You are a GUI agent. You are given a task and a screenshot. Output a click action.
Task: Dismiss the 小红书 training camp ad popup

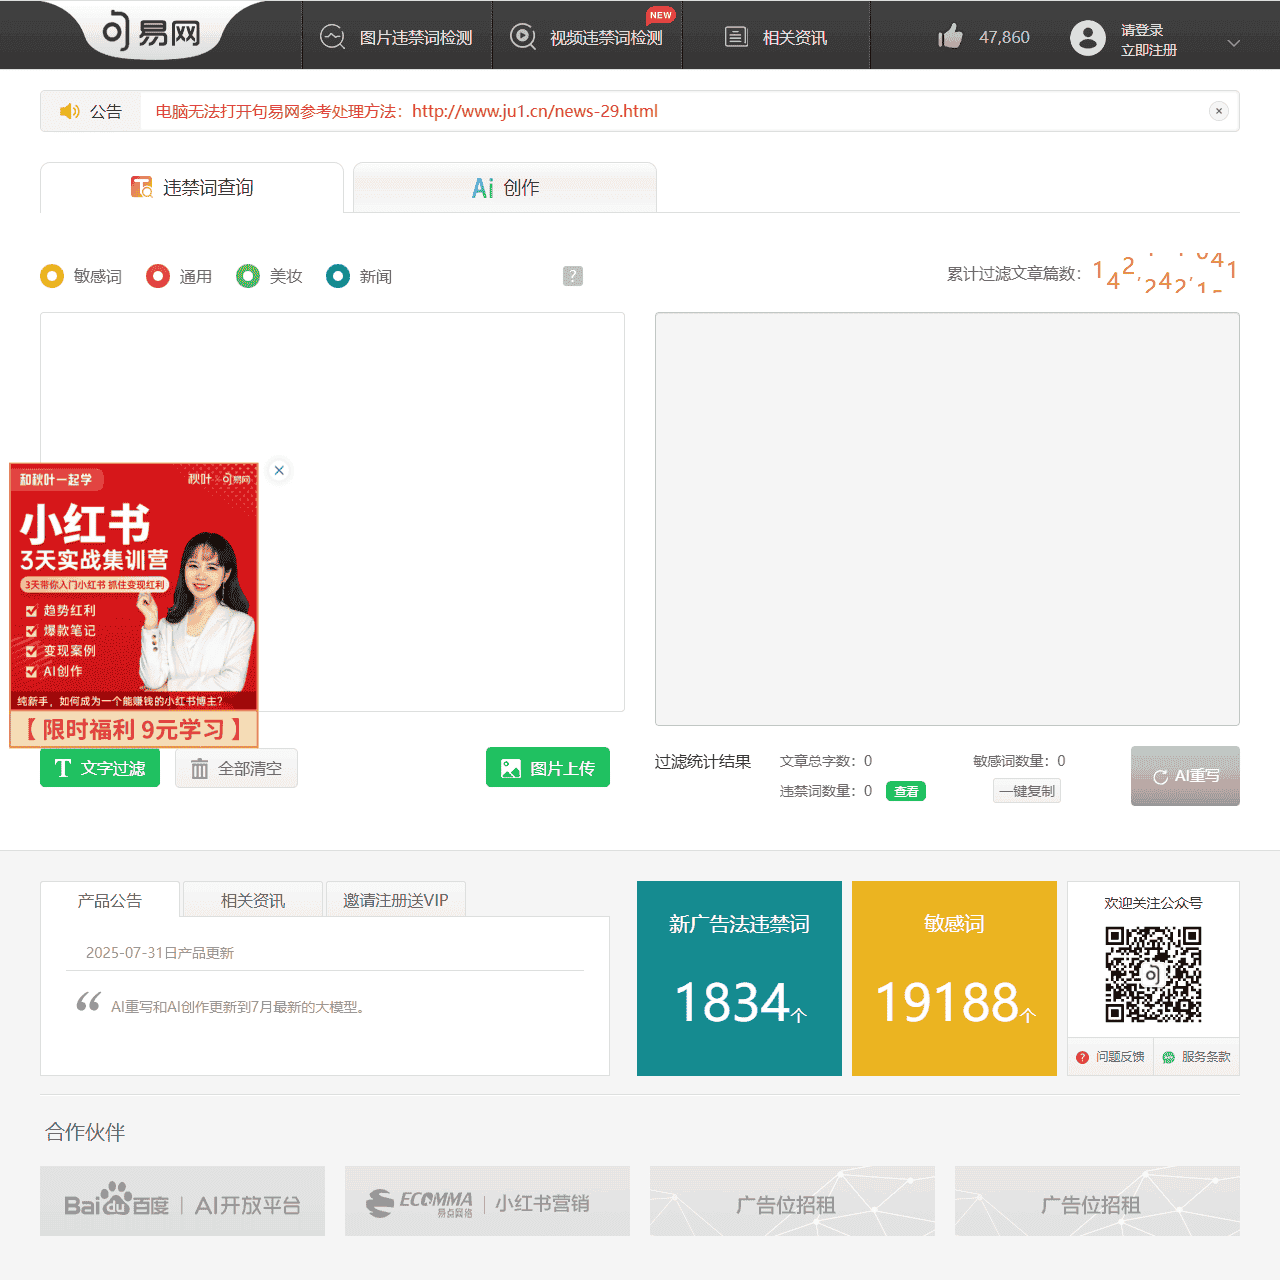tap(279, 470)
